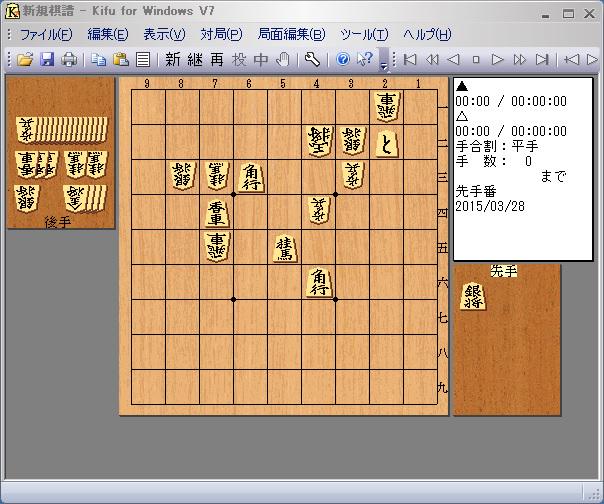Click the date 2015/03/28

(490, 206)
